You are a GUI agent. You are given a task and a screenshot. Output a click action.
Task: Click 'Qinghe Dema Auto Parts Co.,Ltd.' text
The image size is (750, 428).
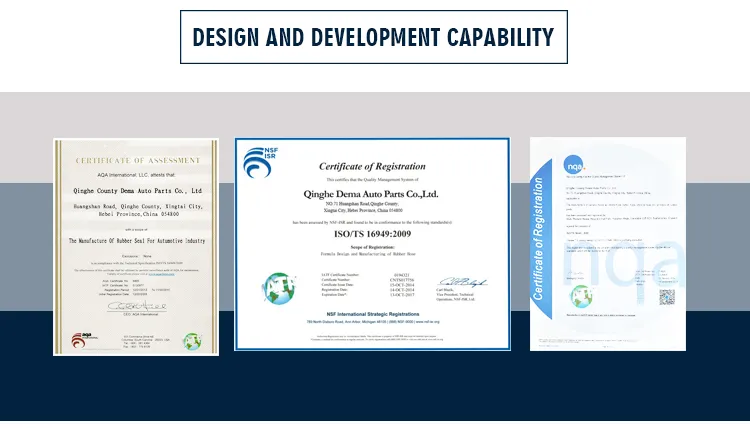coord(371,194)
